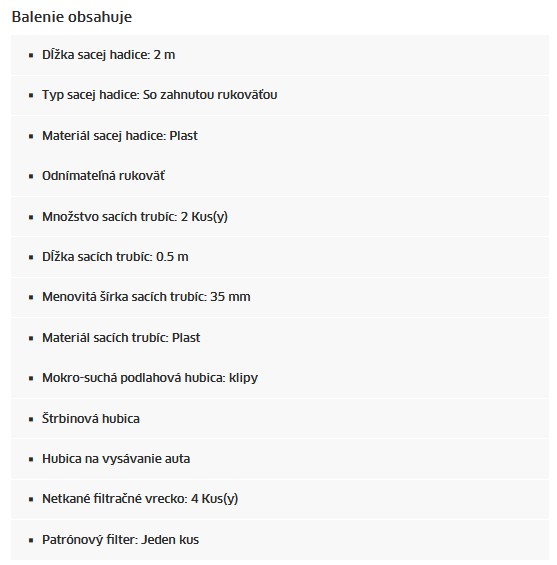The image size is (557, 565).
Task: Click the 'Odnímateľná rukoväť' list item
Action: [103, 176]
